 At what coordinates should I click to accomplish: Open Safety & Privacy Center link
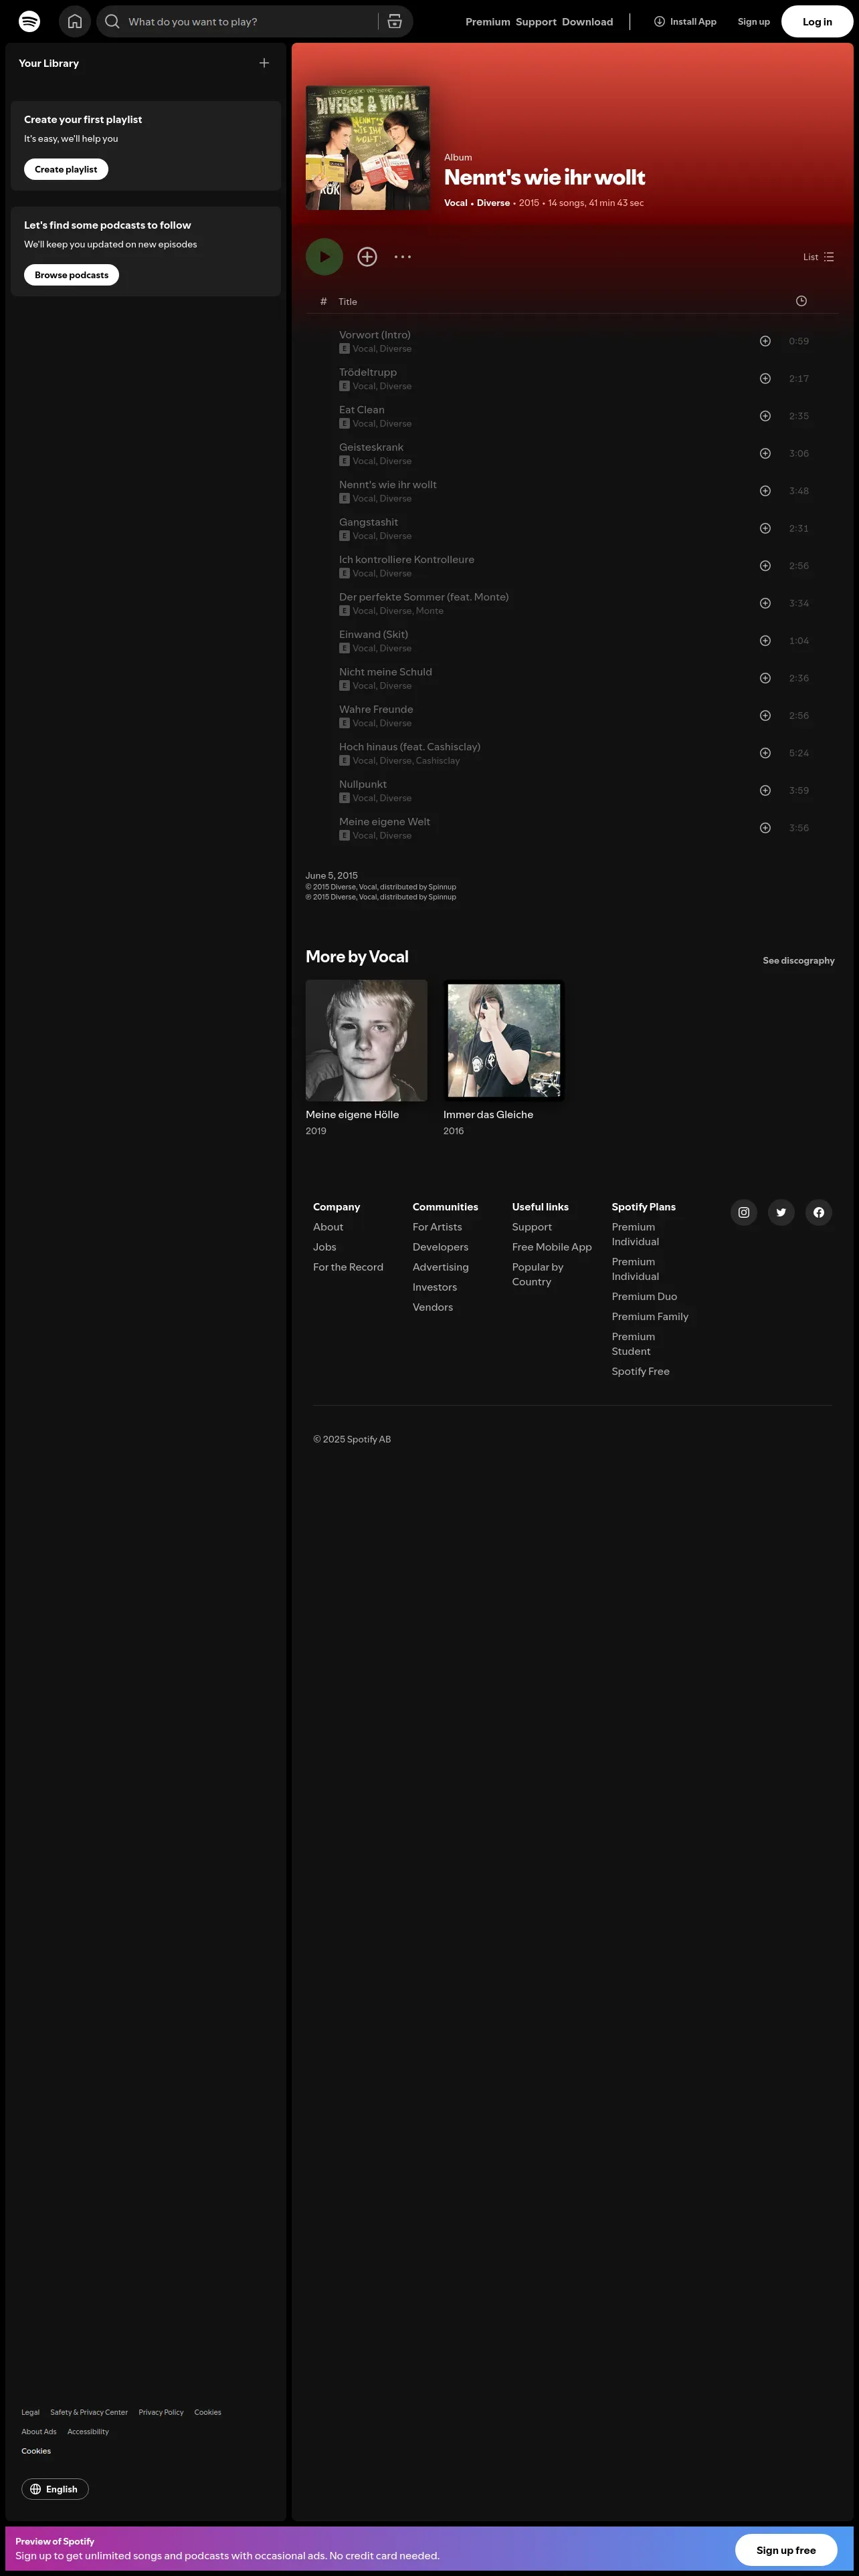[89, 2412]
